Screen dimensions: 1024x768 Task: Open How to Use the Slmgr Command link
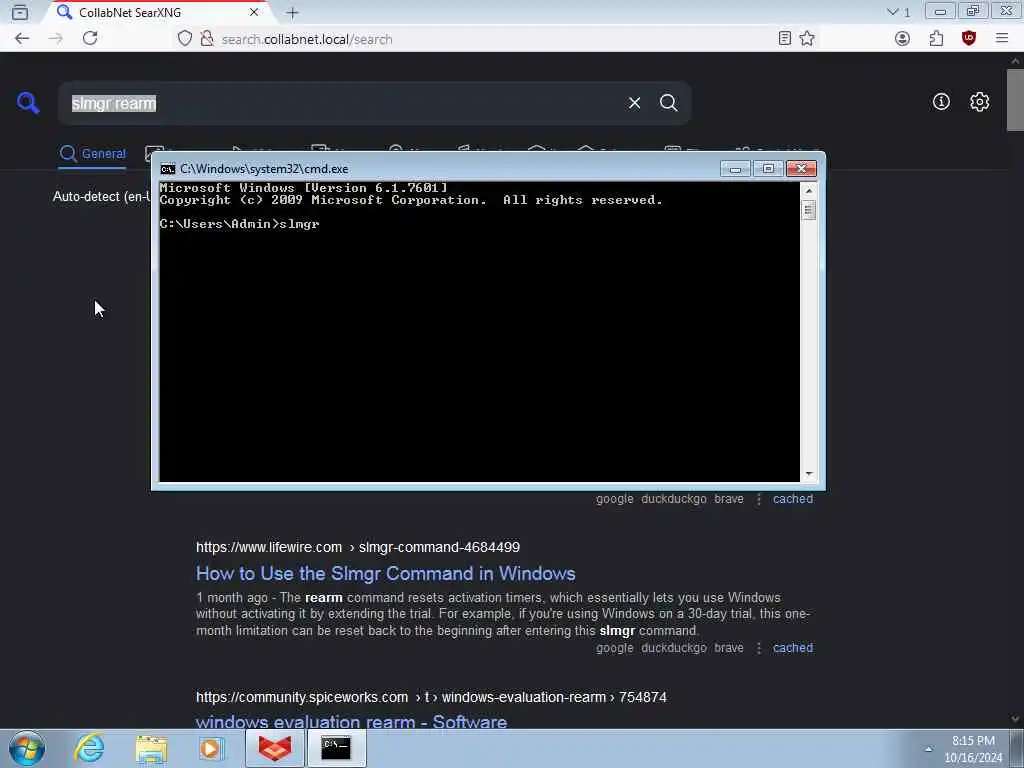(385, 573)
